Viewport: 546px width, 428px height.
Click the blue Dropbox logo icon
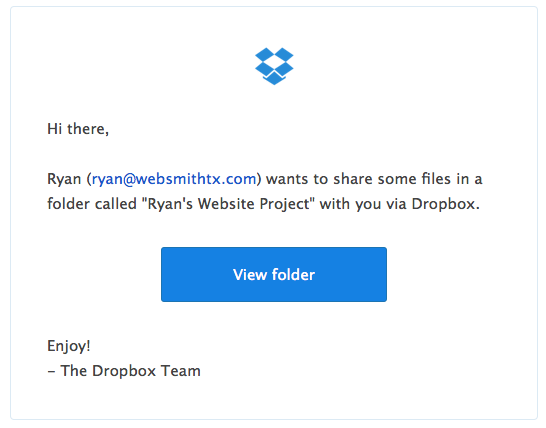coord(274,66)
